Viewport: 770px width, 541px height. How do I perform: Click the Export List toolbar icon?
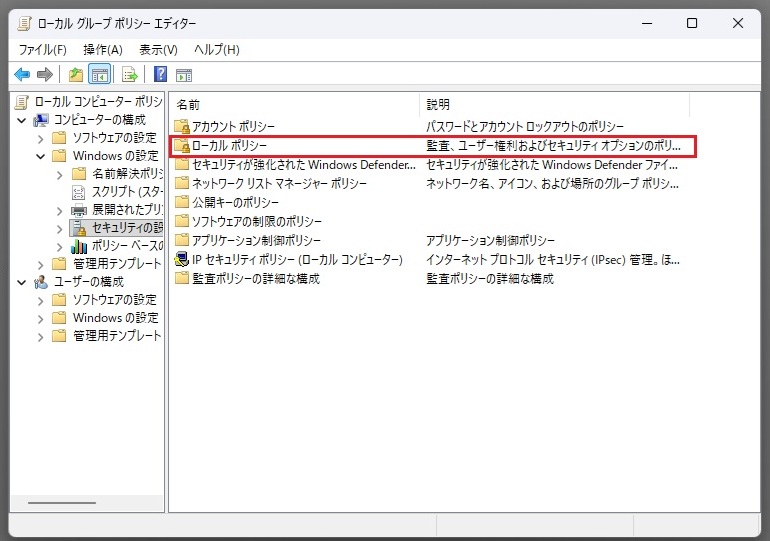click(129, 74)
